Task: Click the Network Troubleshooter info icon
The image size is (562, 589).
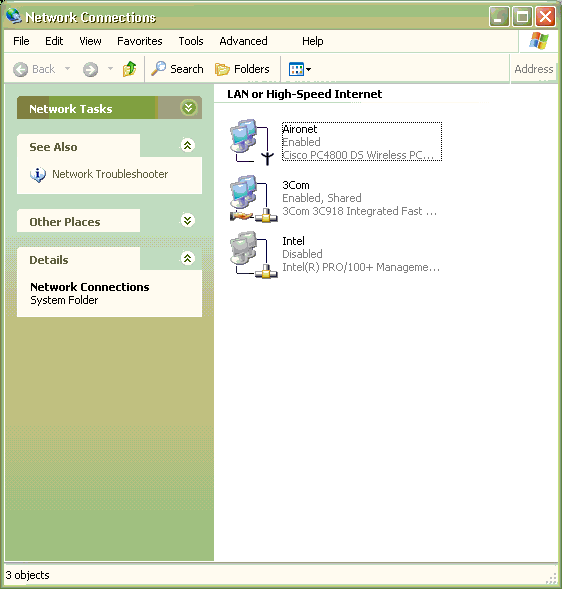Action: click(38, 175)
